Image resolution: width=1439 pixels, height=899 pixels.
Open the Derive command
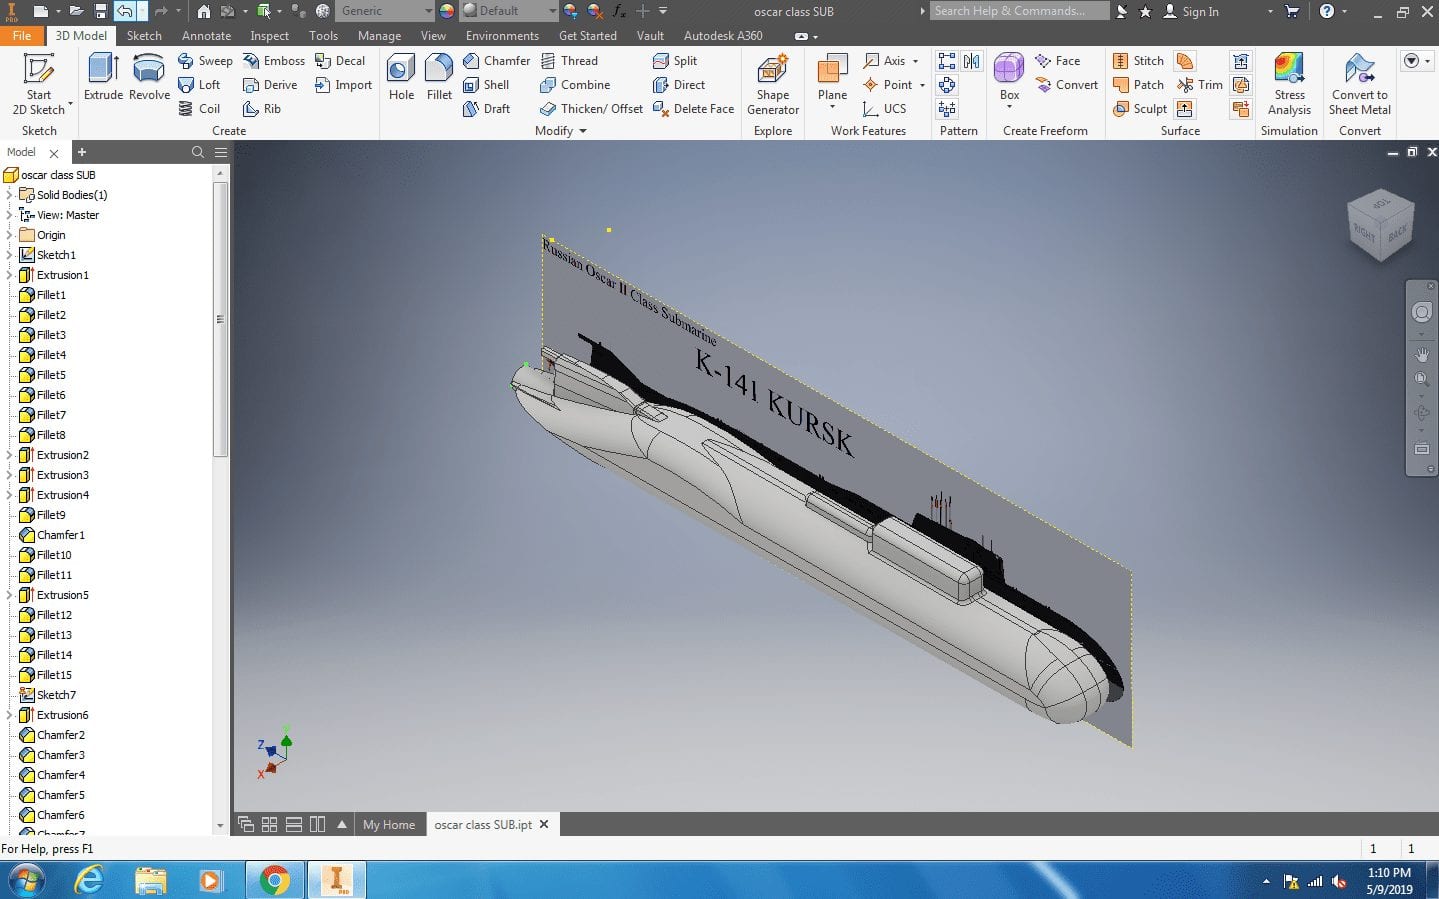[x=270, y=85]
